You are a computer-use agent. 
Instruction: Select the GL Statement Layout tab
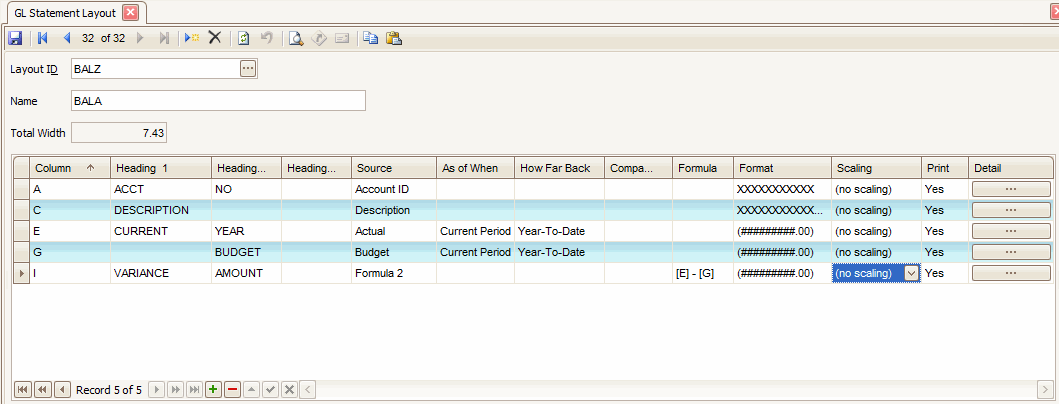coord(65,13)
